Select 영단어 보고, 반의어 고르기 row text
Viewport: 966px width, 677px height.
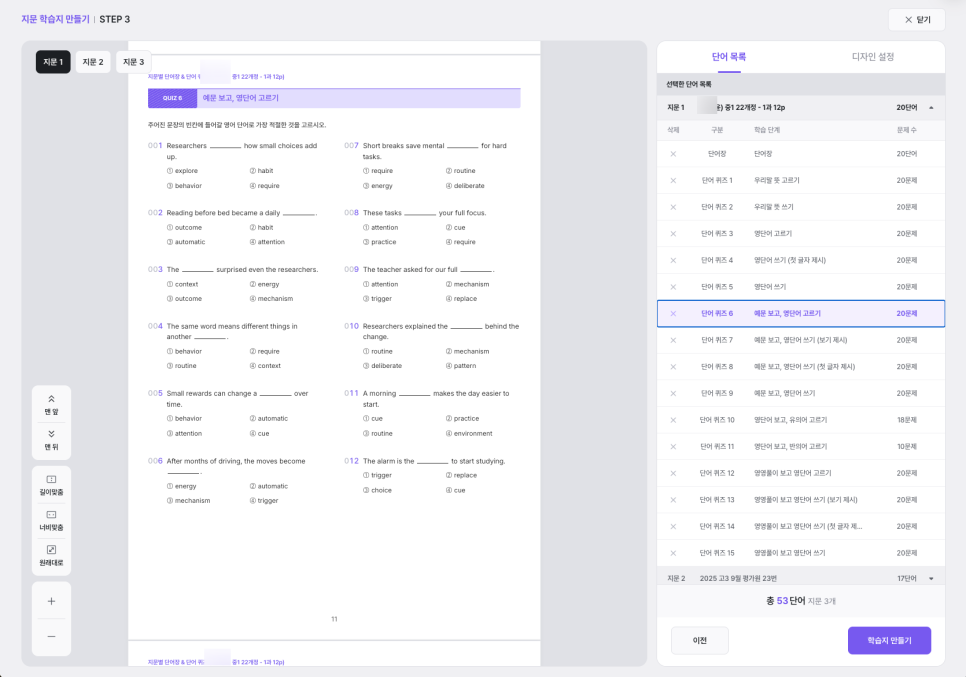[x=790, y=447]
